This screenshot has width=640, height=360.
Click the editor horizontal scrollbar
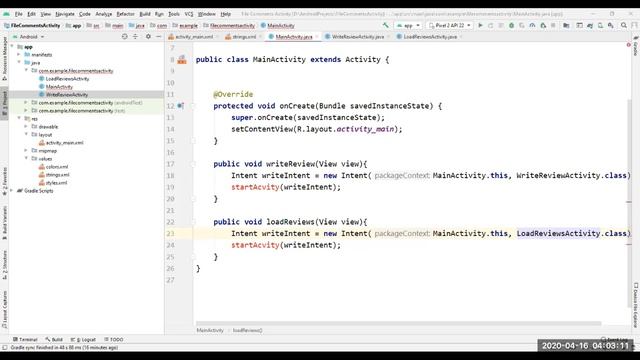tap(398, 323)
